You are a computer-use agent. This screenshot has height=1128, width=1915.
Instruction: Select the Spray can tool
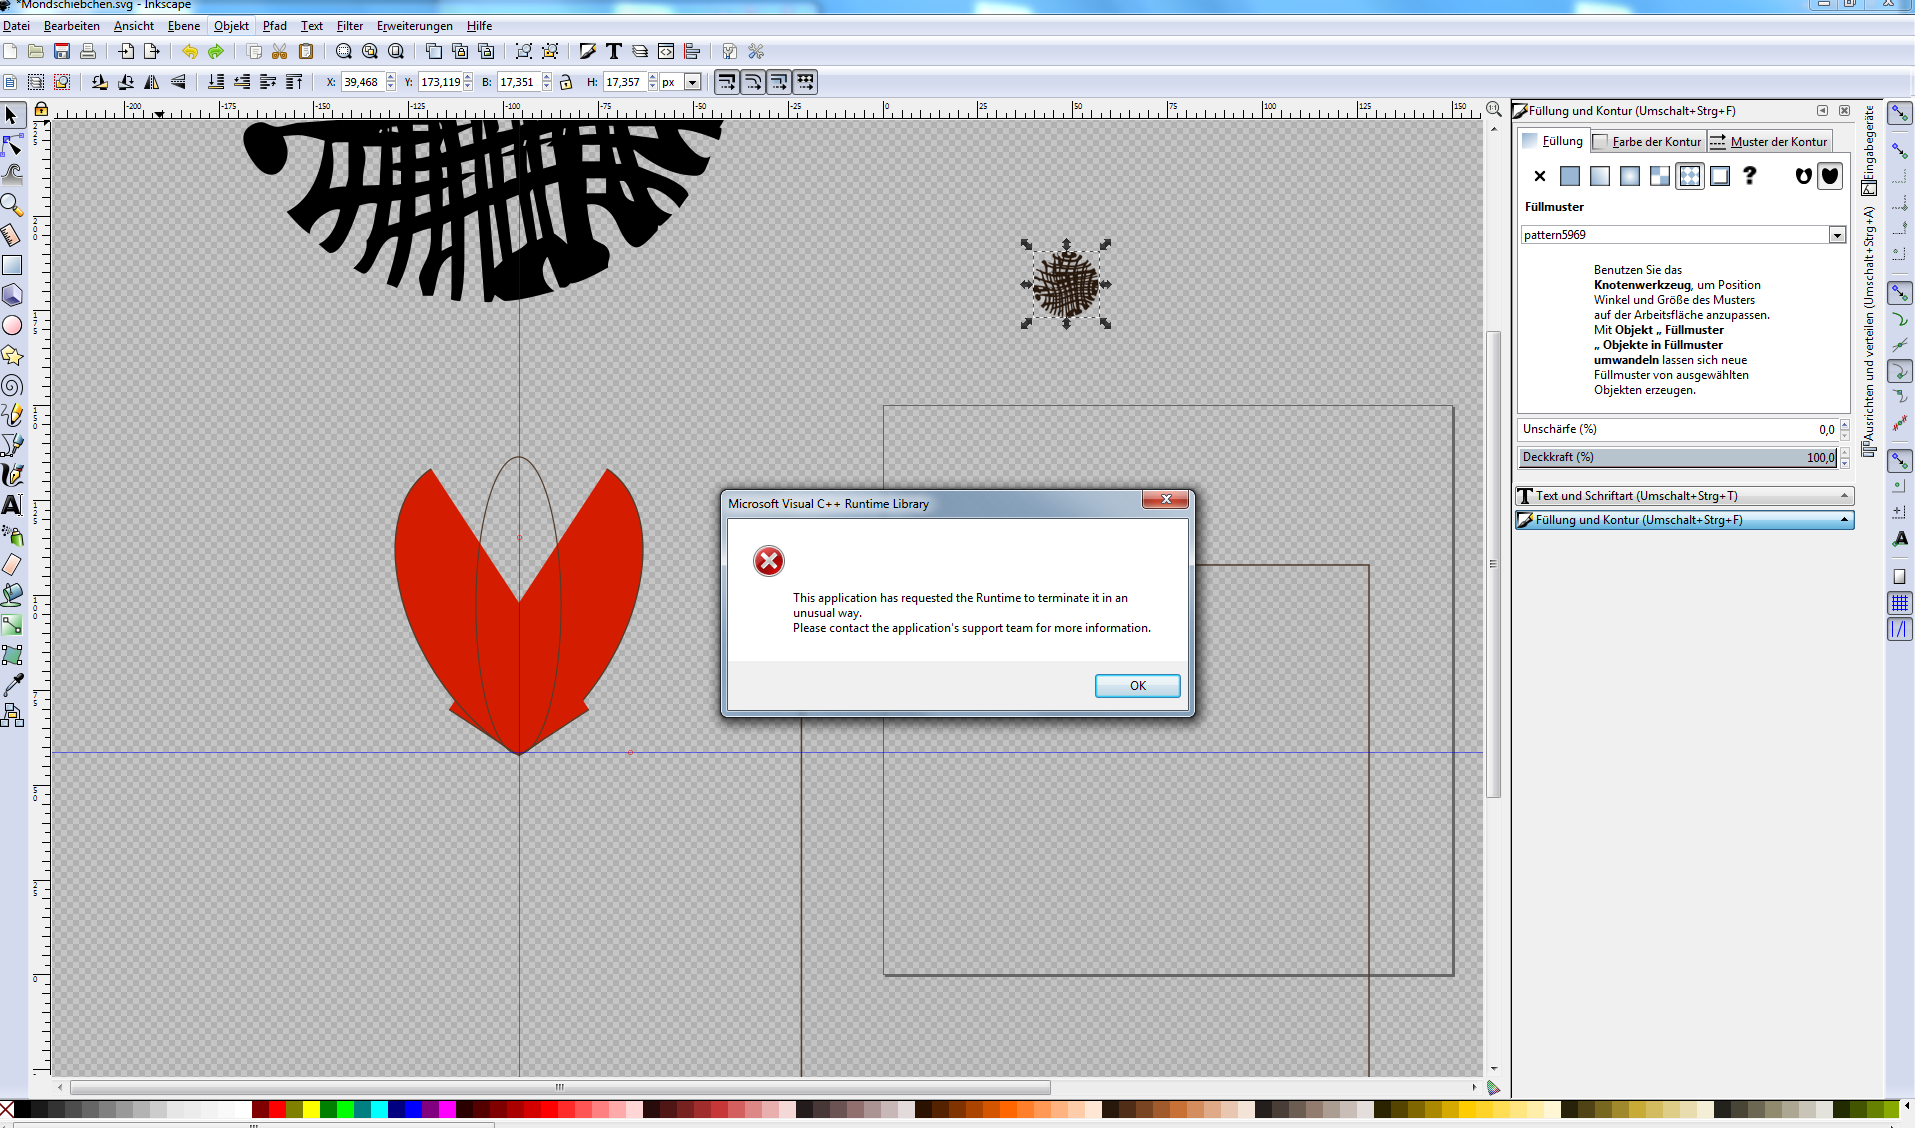pos(12,535)
